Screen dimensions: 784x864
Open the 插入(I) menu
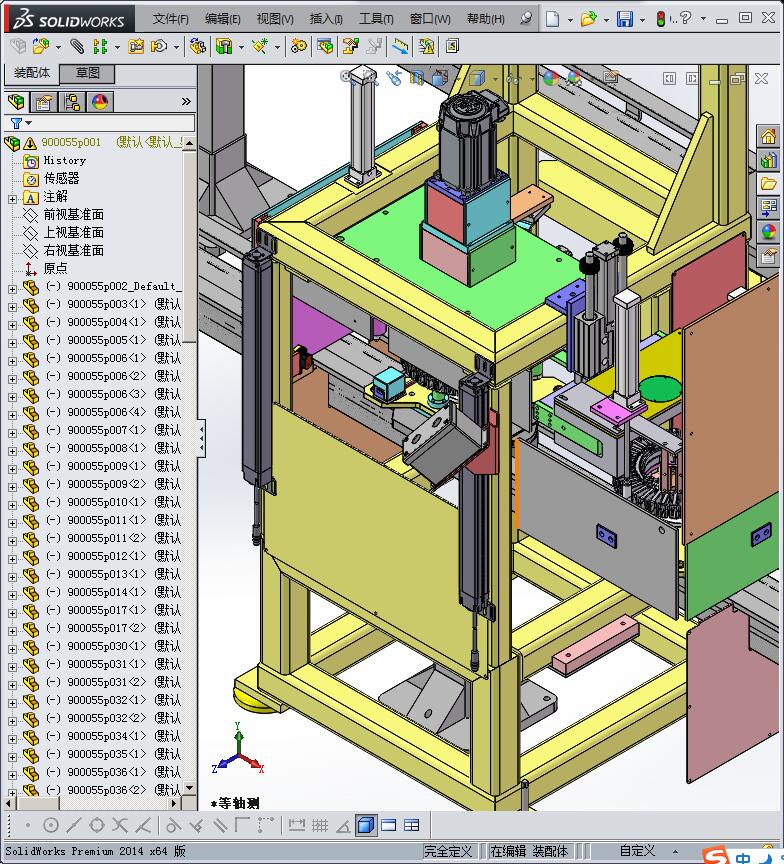tap(326, 19)
